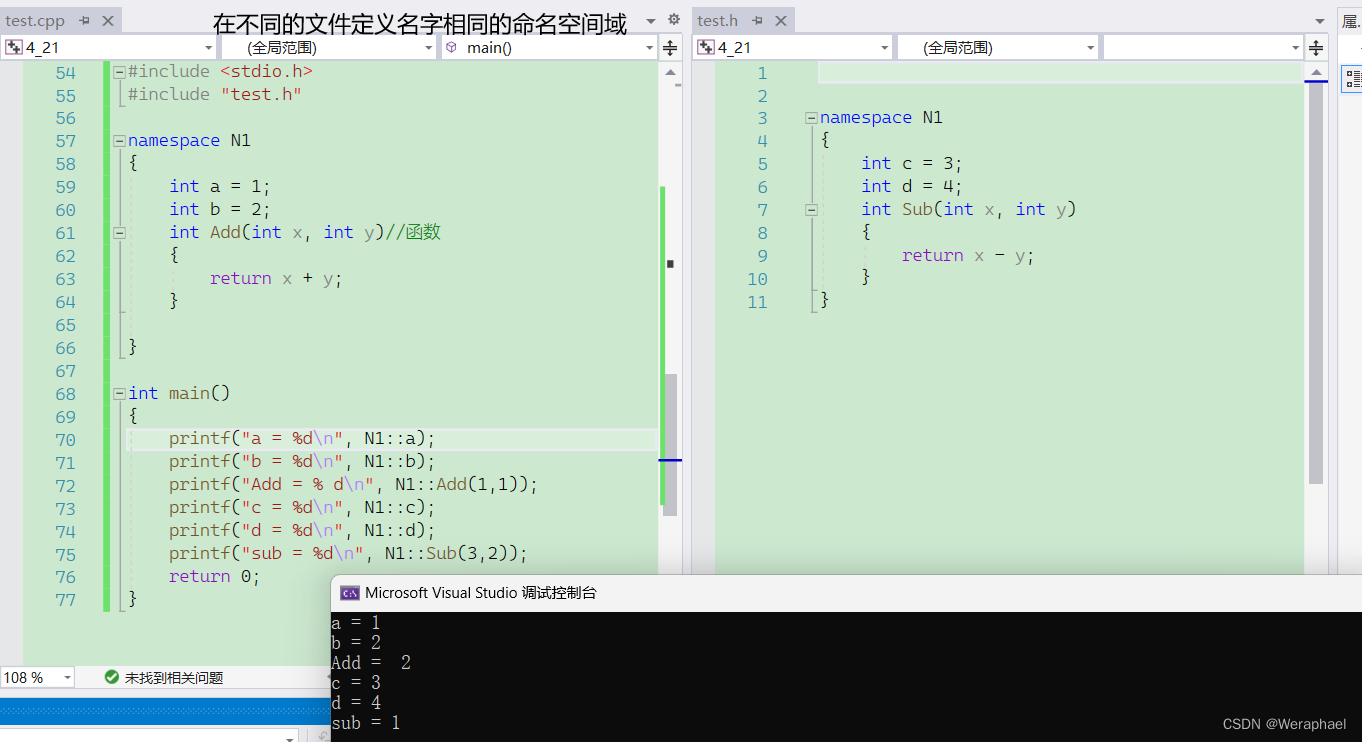Close the test.h tab
Screen dimensions: 1362x742
[781, 20]
